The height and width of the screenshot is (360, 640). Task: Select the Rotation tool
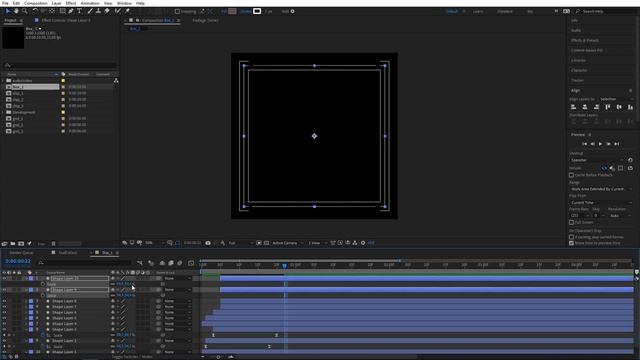(35, 11)
